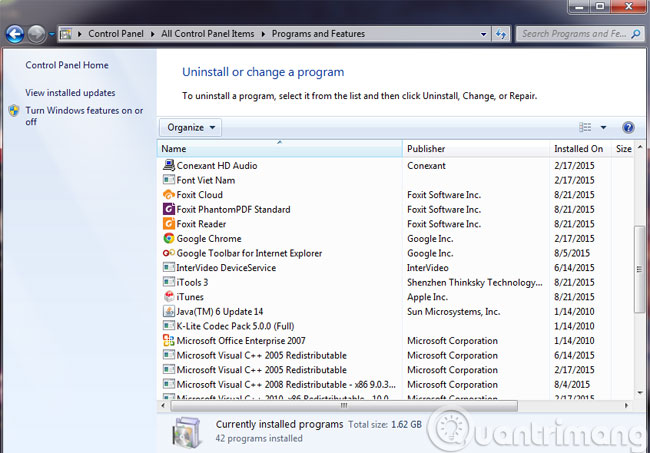This screenshot has height=453, width=650.
Task: Click Shenzhen Thinksky Technology publisher cell
Action: pyautogui.click(x=475, y=283)
